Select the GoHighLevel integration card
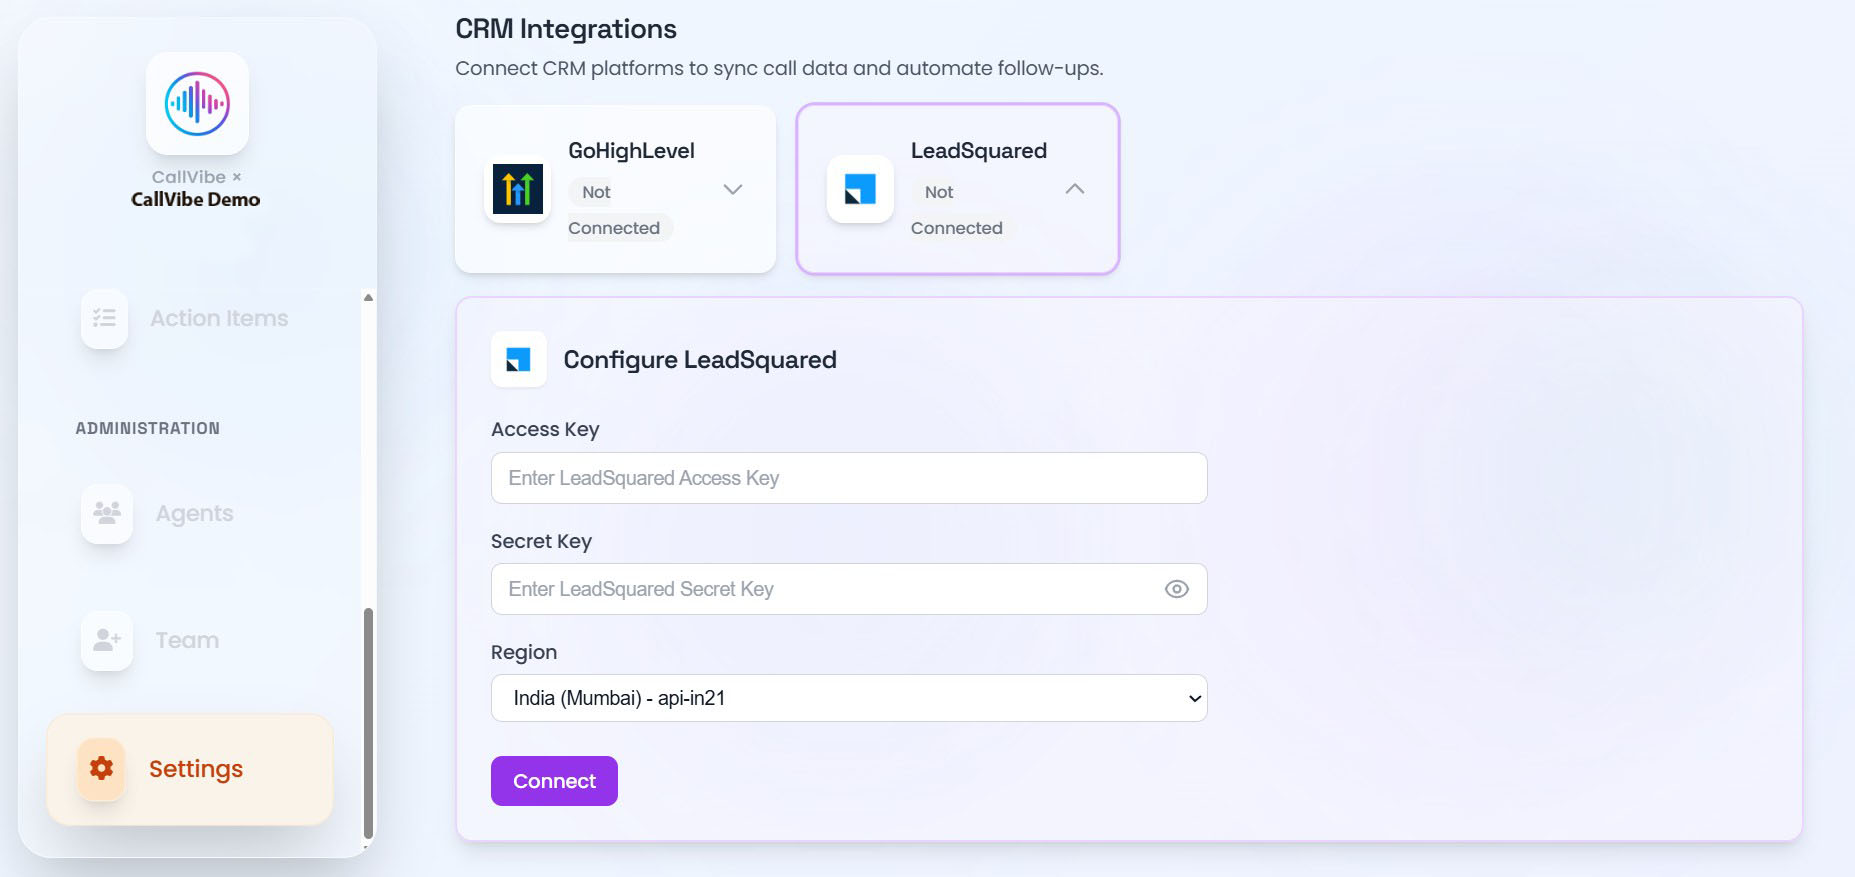 (615, 189)
